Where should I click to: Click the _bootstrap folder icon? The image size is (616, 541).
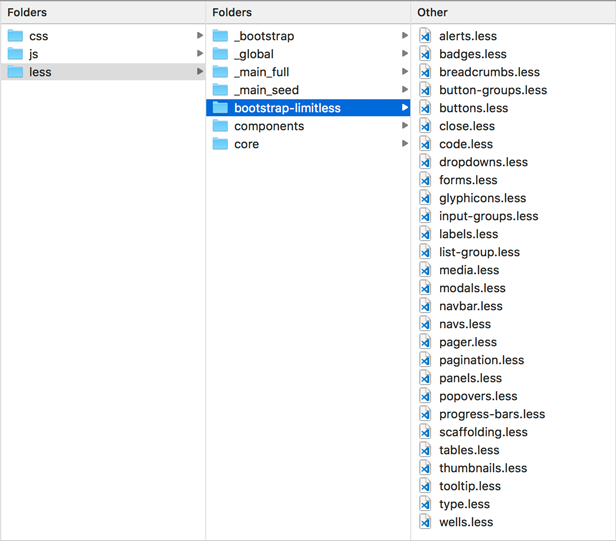pyautogui.click(x=220, y=36)
